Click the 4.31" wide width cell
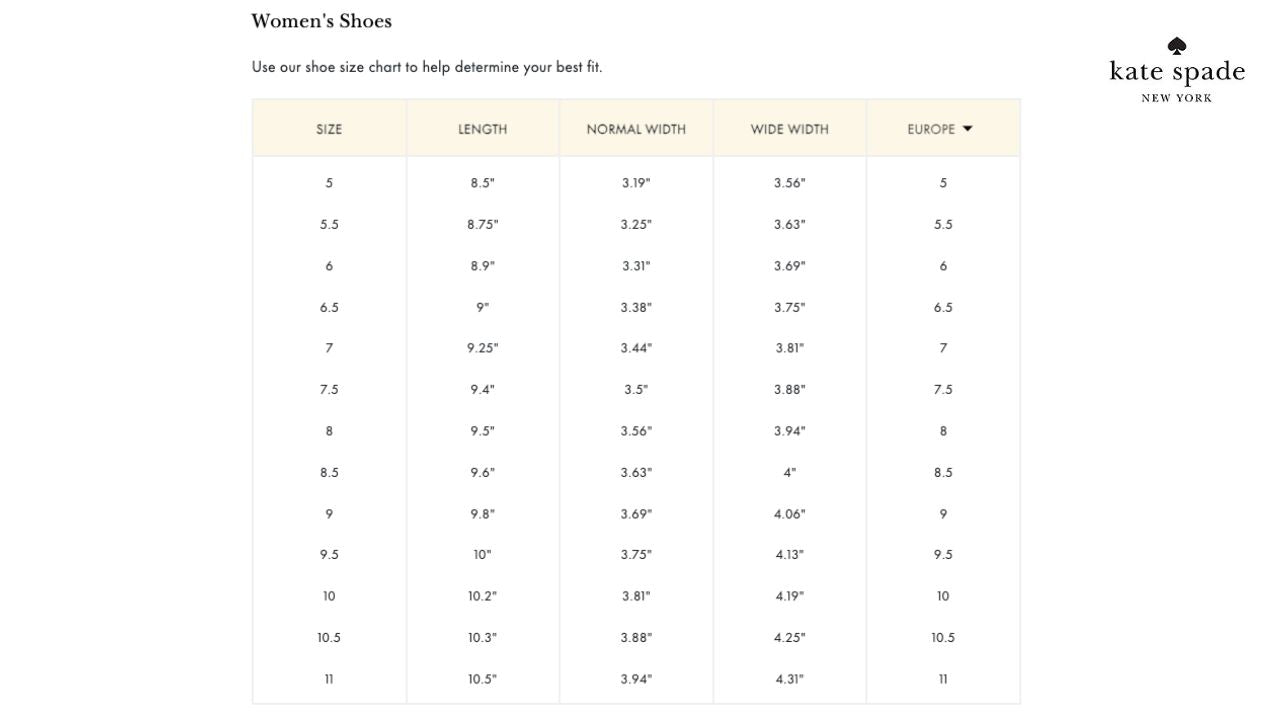This screenshot has width=1280, height=720. tap(790, 679)
